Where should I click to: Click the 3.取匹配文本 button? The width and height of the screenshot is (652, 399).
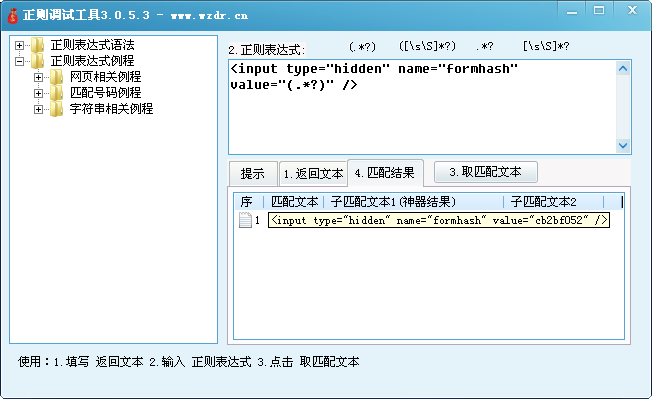pyautogui.click(x=486, y=172)
